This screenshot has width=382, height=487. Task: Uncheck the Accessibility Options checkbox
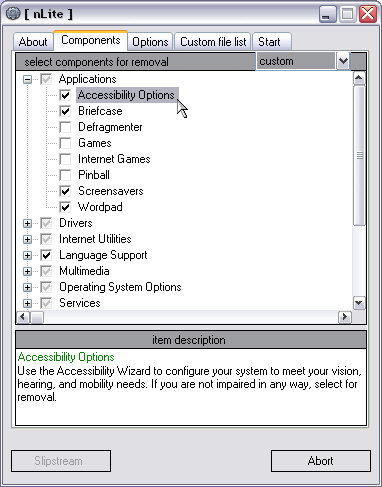coord(65,95)
